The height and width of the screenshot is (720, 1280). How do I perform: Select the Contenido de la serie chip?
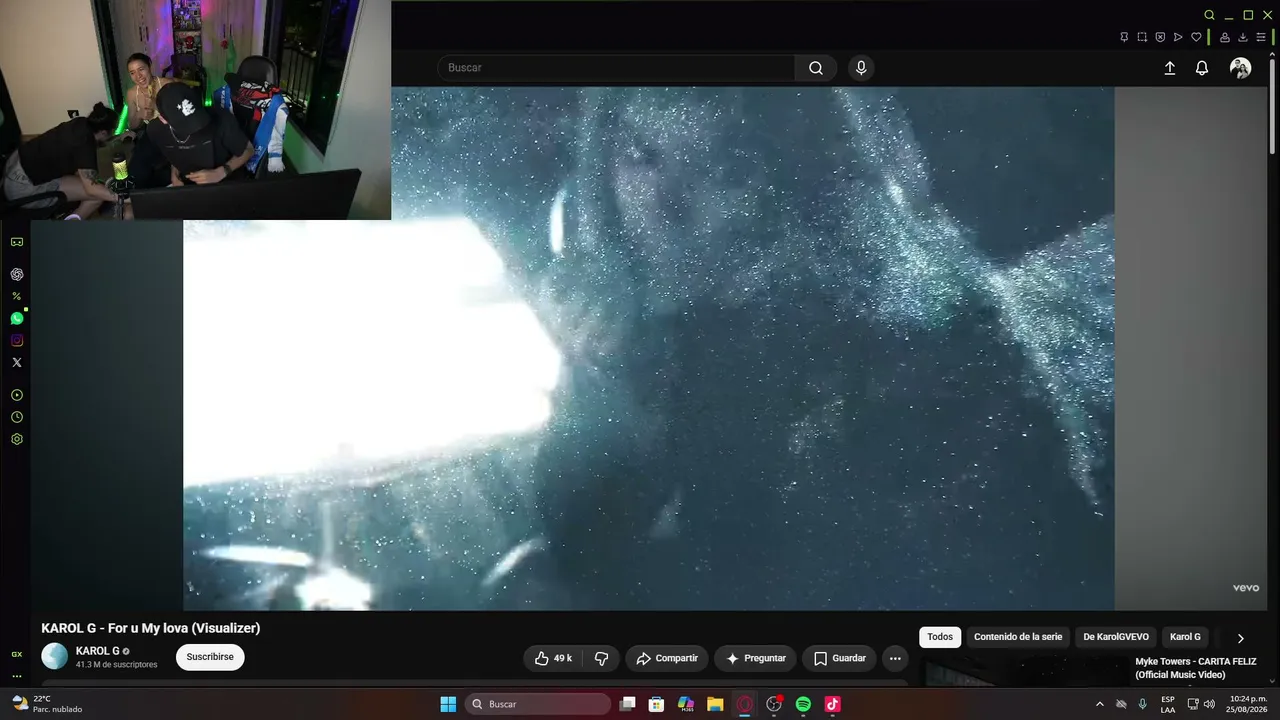1018,637
